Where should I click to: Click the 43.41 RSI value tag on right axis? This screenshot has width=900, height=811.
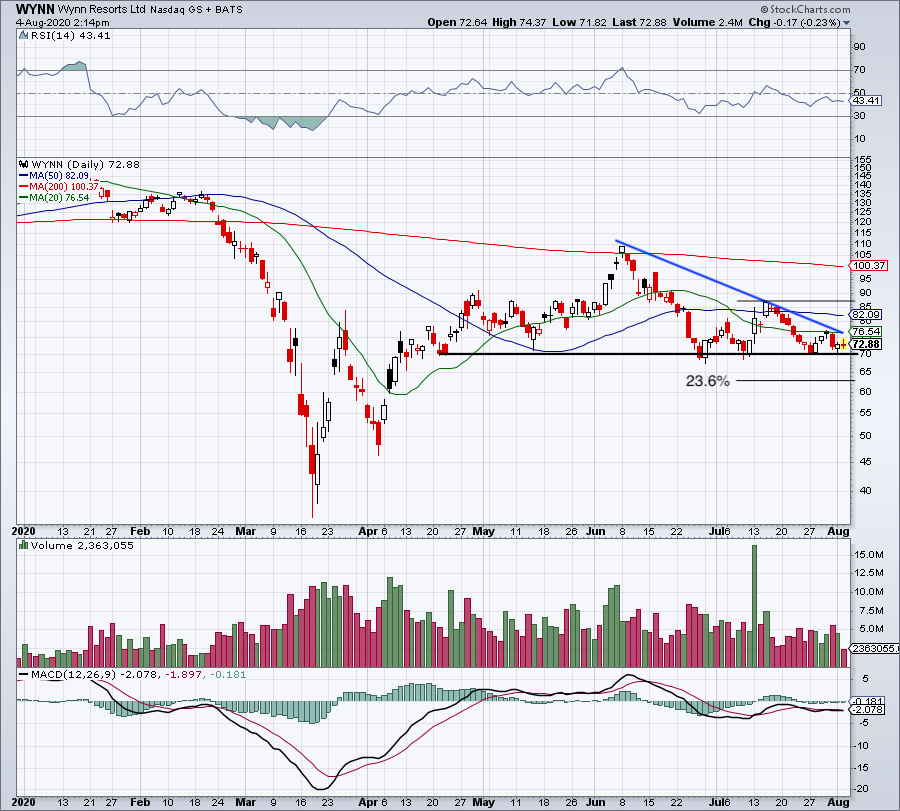[x=866, y=100]
